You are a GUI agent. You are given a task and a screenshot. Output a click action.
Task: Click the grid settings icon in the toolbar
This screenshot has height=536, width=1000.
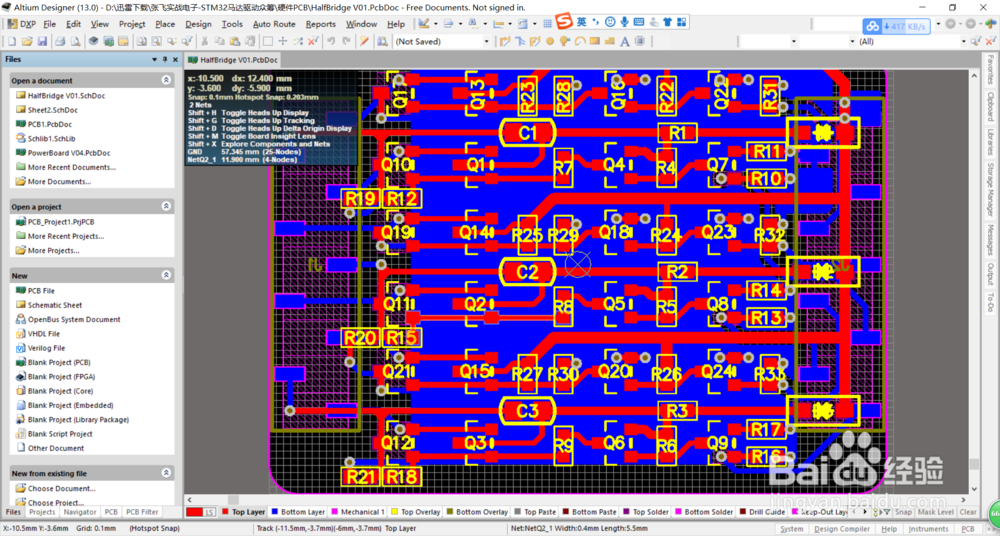tap(547, 24)
